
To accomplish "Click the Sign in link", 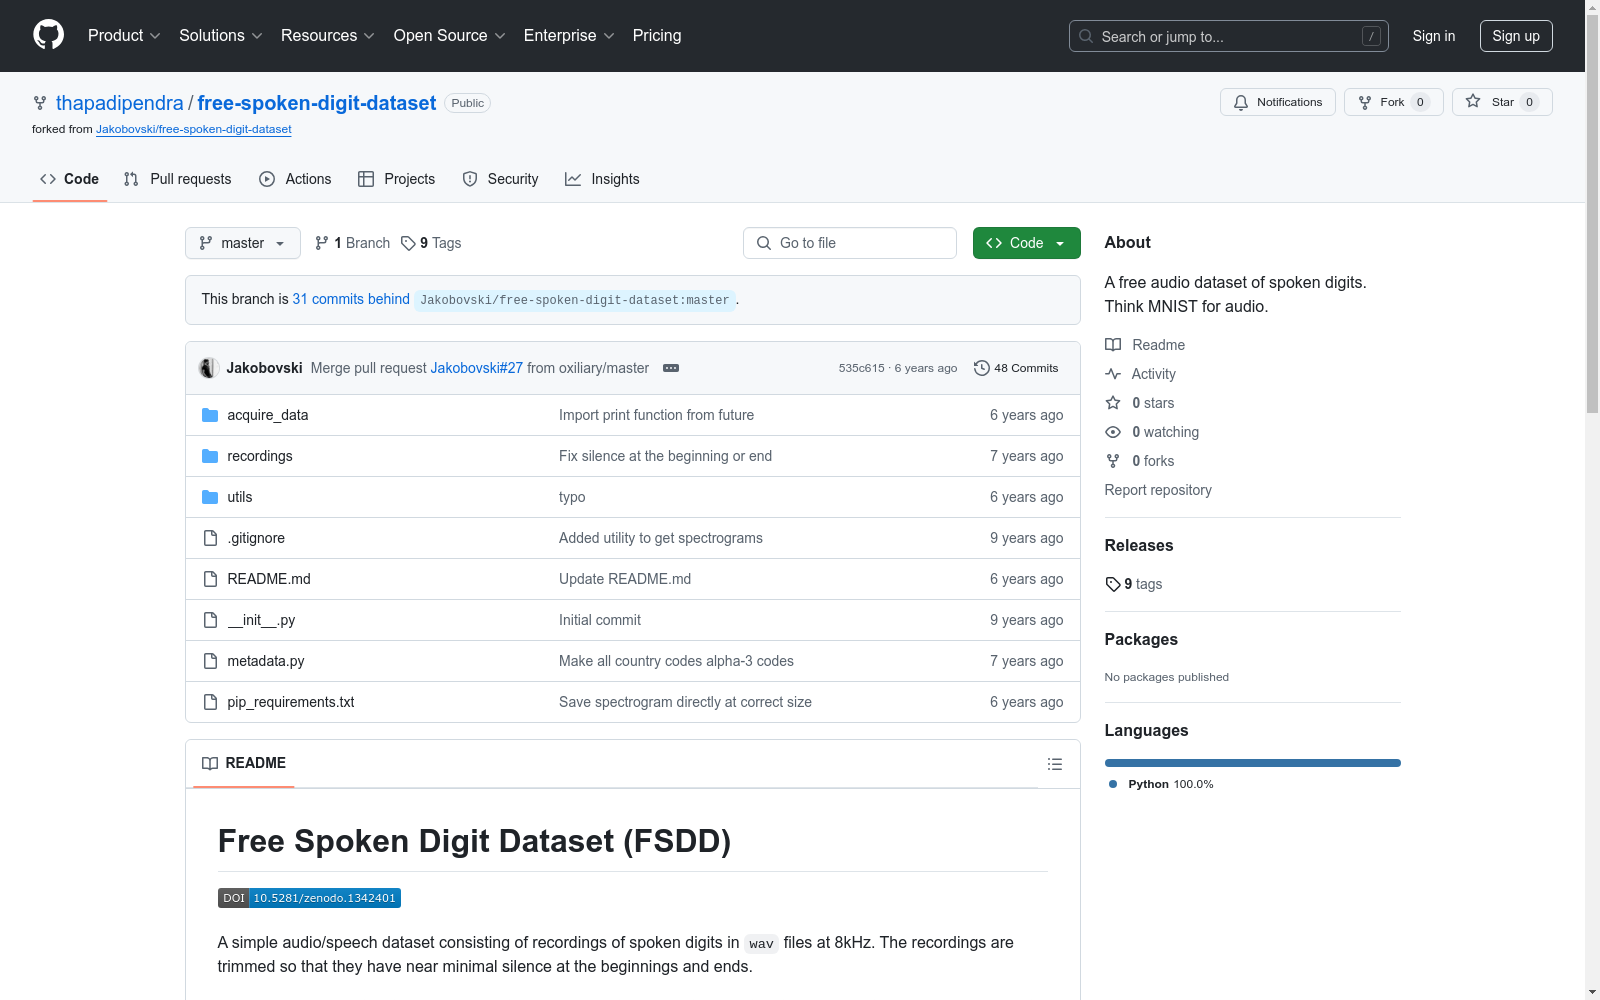I will point(1433,36).
